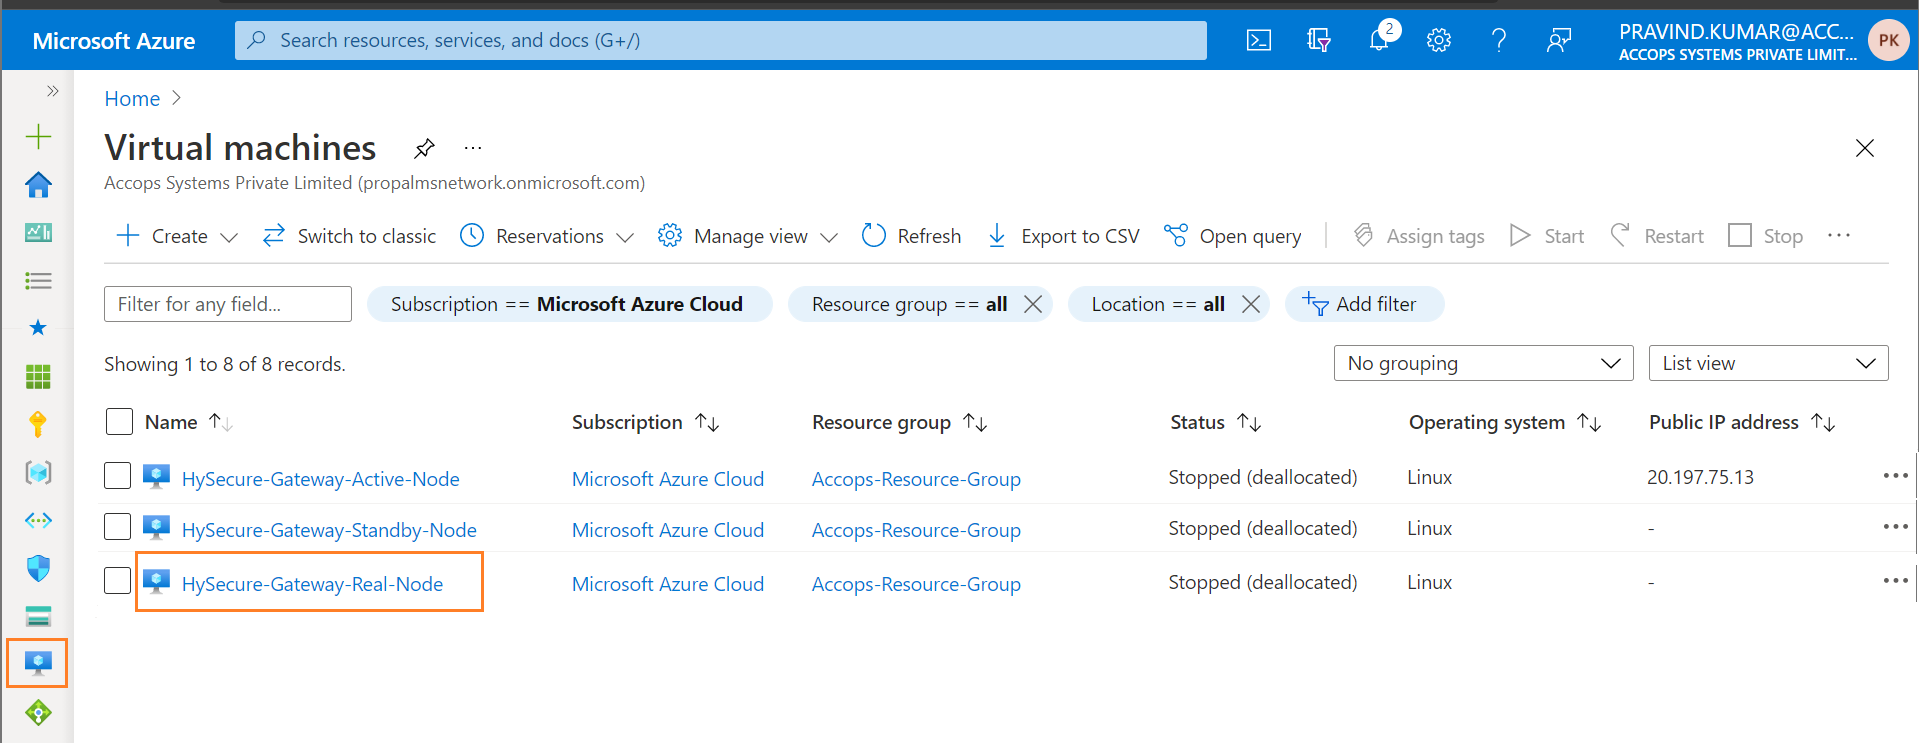Pin Virtual machines page to dashboard
This screenshot has width=1919, height=743.
pos(424,149)
